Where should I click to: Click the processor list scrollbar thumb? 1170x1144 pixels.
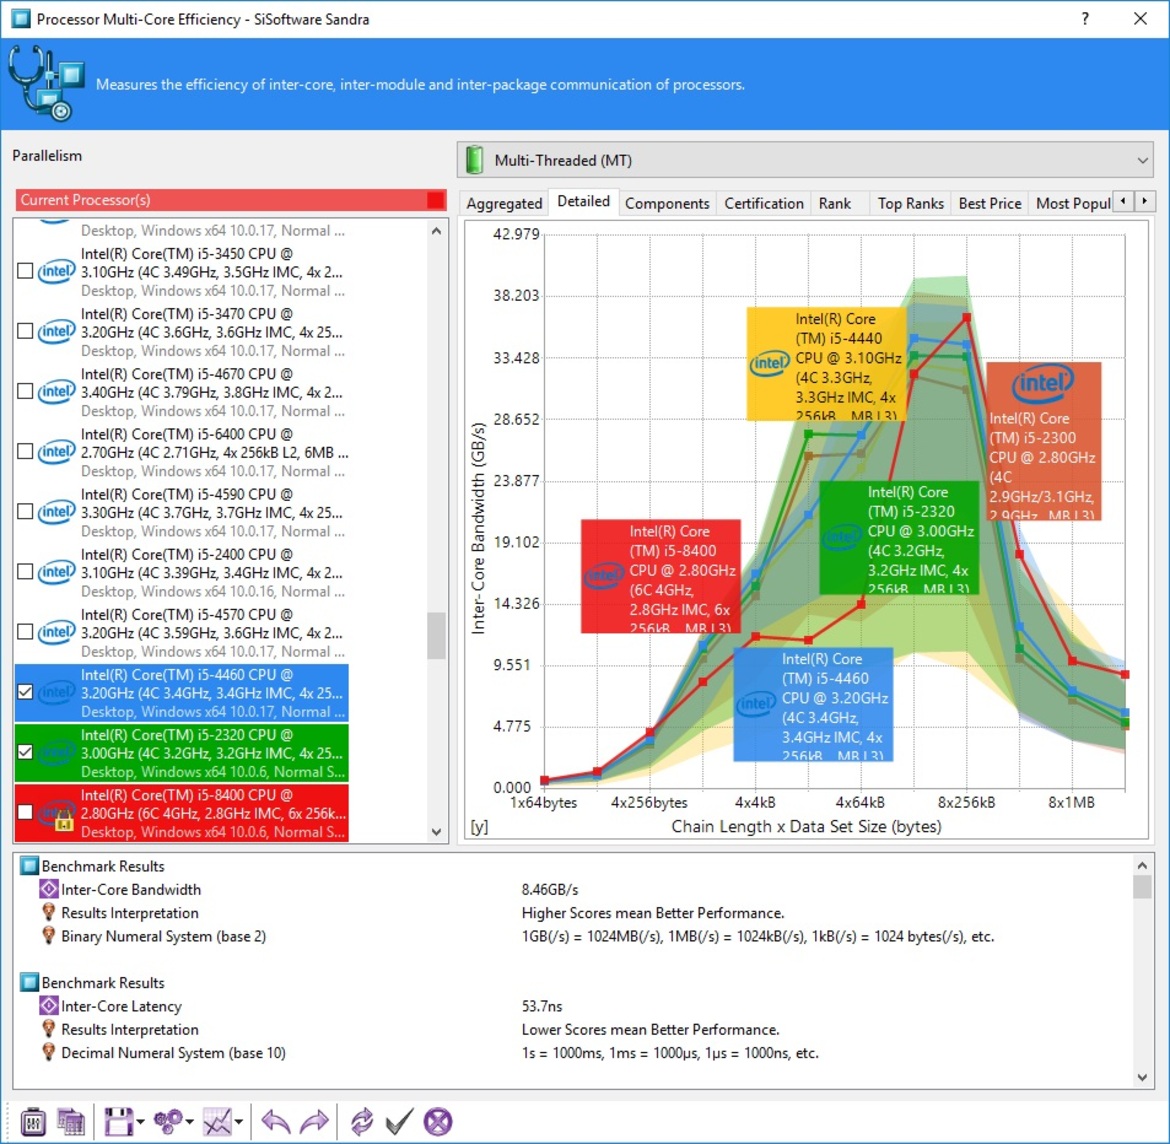coord(437,636)
